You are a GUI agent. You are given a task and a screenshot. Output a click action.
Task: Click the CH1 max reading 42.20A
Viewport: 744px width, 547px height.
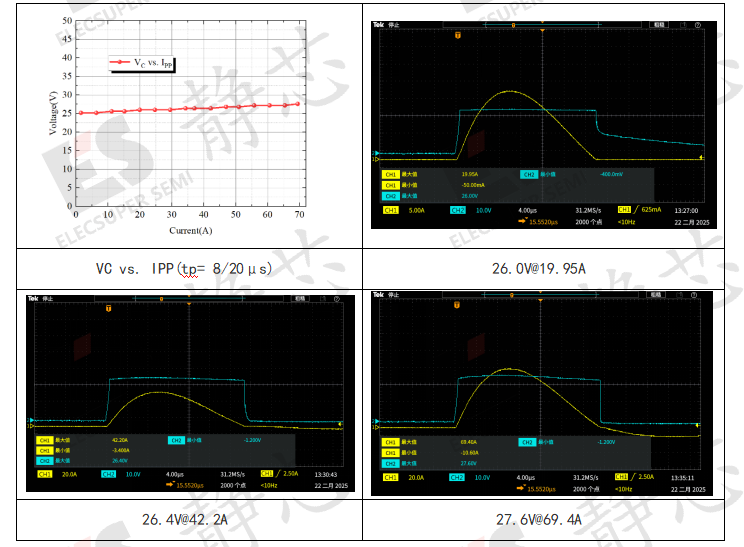tap(120, 440)
